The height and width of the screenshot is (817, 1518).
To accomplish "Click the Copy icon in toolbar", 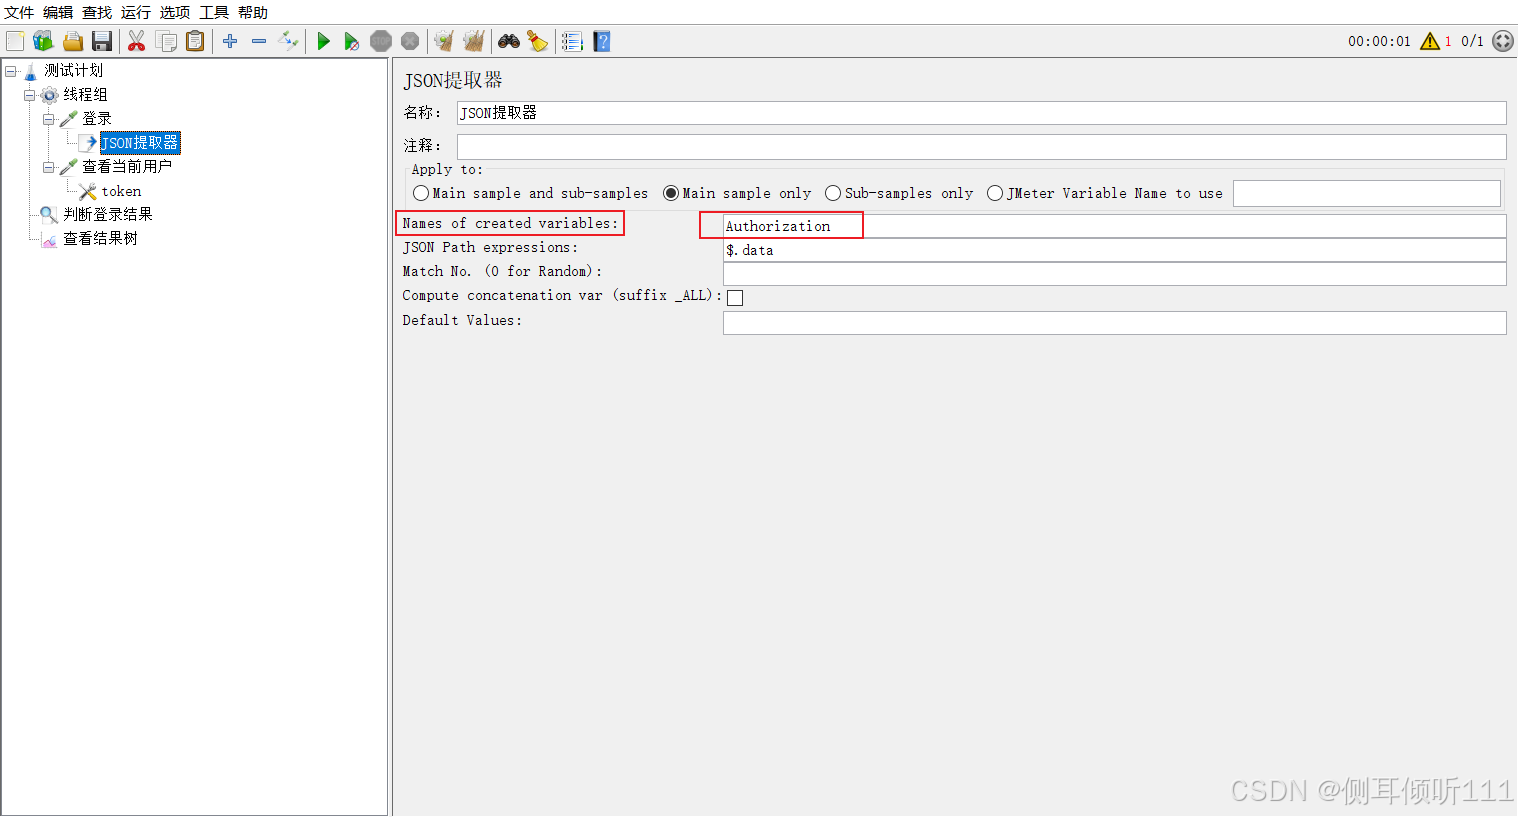I will point(166,41).
